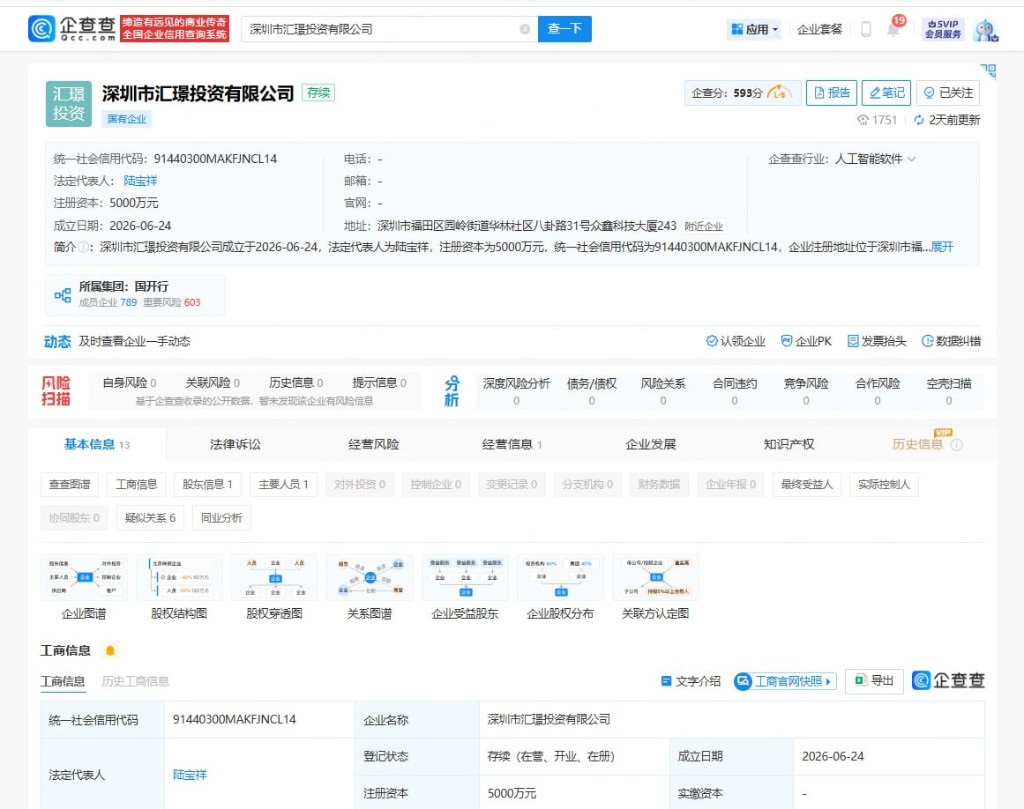
Task: Open the 应用 dropdown menu
Action: pos(754,29)
